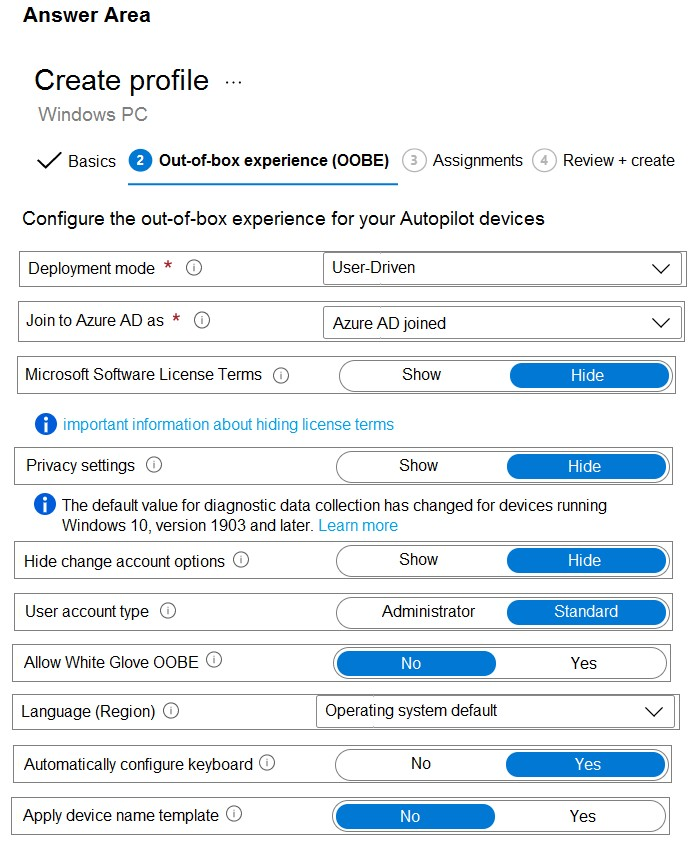Follow the Learn more link
This screenshot has width=689, height=847.
coord(357,525)
